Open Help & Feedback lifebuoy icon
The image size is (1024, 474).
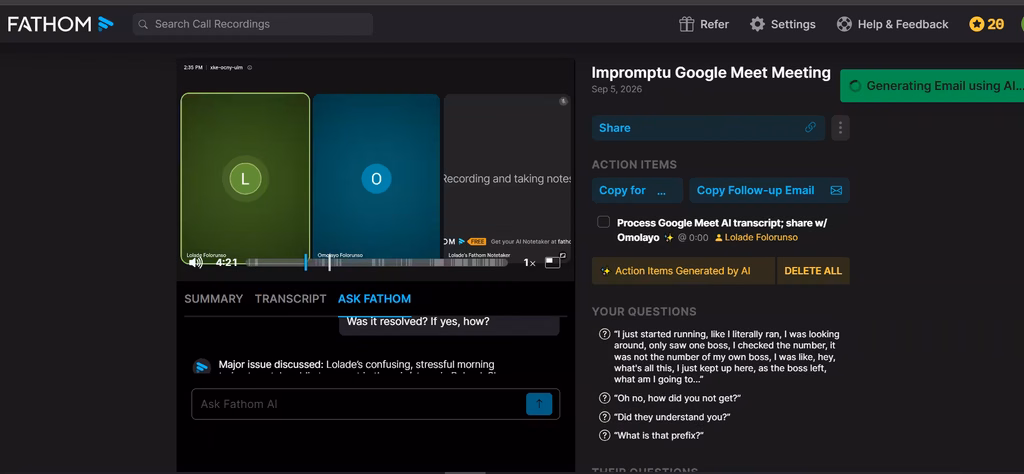(x=844, y=24)
